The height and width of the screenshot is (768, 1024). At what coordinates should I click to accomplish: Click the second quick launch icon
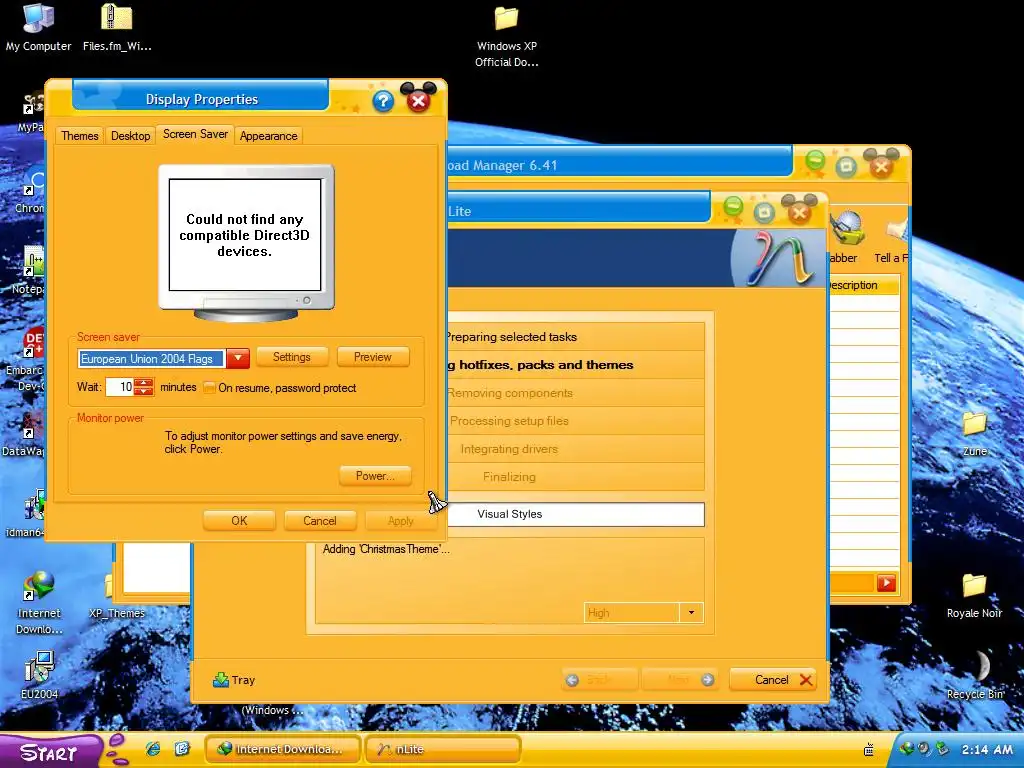[x=182, y=749]
